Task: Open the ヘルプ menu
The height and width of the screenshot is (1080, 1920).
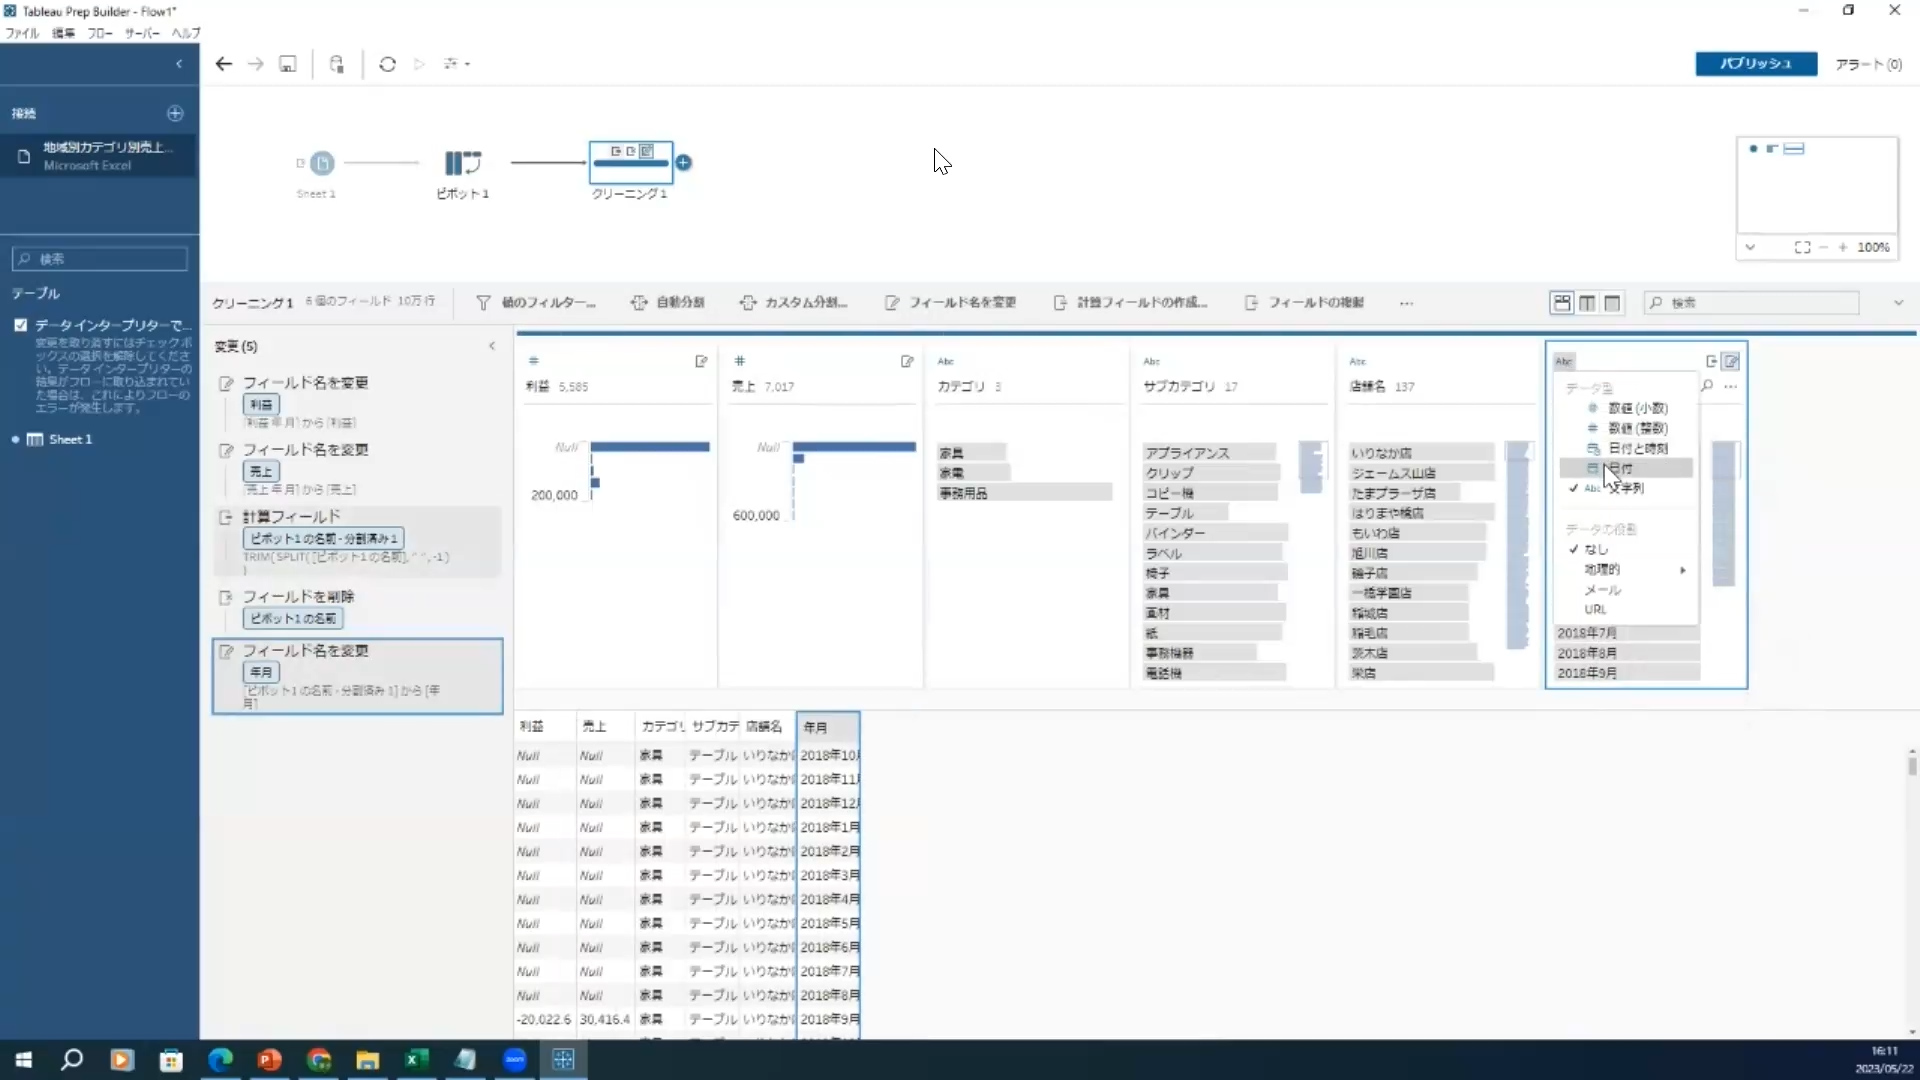Action: coord(186,33)
